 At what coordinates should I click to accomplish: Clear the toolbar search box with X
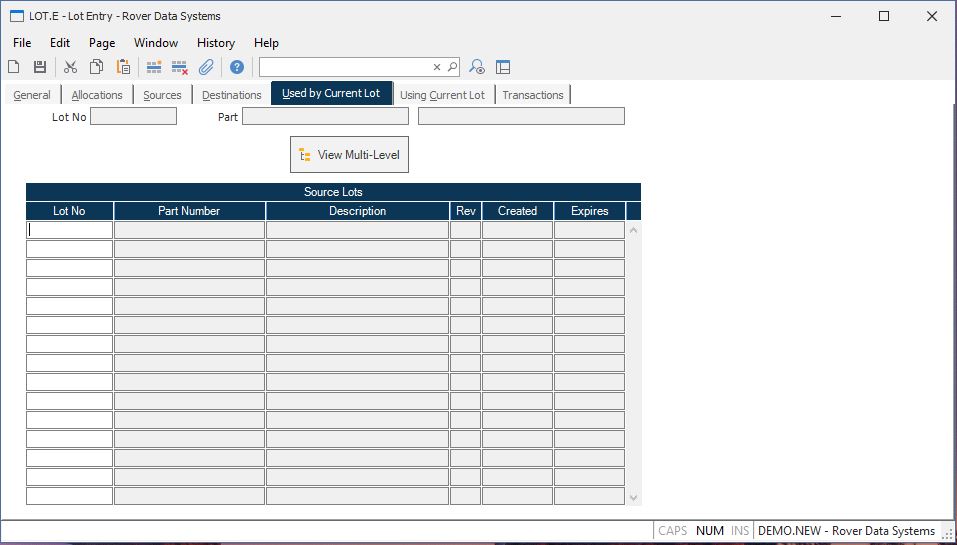437,67
